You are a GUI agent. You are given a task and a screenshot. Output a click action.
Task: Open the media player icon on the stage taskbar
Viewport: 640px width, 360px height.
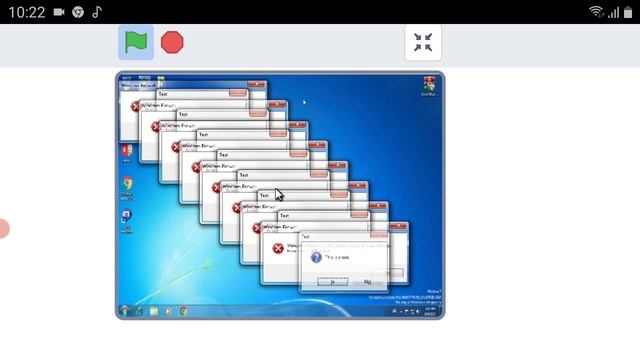click(x=169, y=311)
